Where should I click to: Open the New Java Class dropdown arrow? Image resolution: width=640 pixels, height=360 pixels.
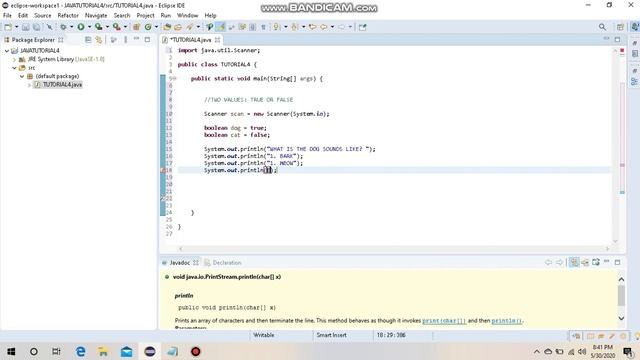156,27
